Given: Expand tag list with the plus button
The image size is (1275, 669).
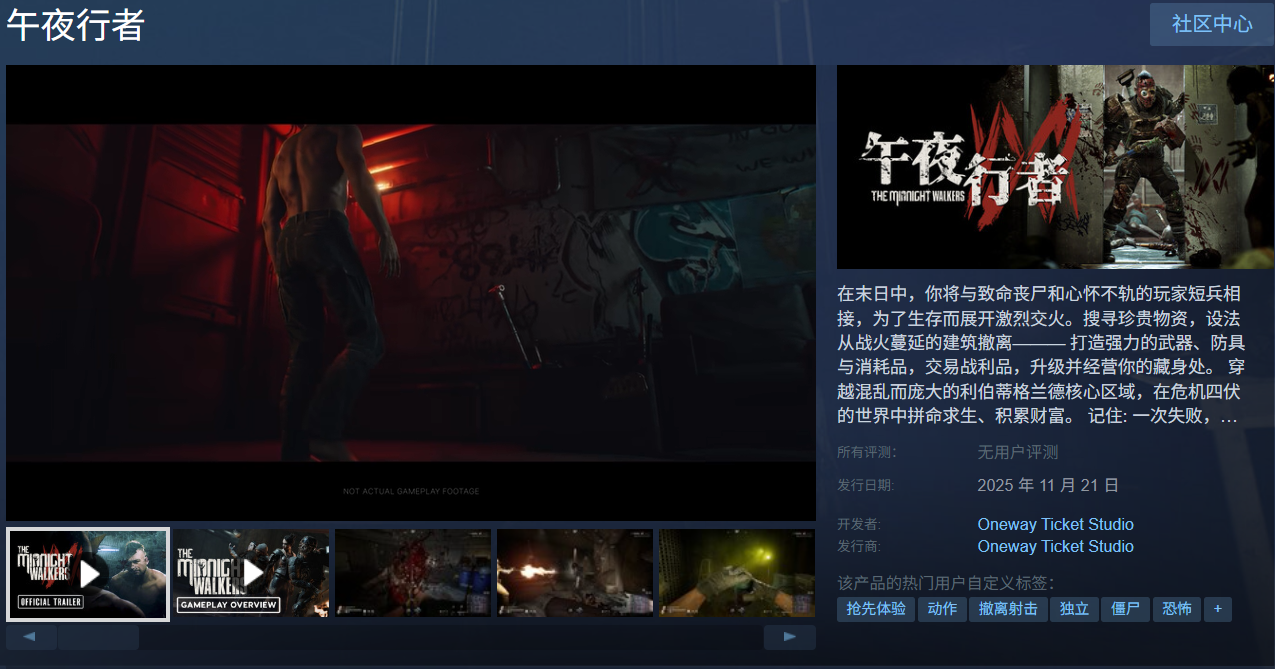Looking at the screenshot, I should [1217, 609].
